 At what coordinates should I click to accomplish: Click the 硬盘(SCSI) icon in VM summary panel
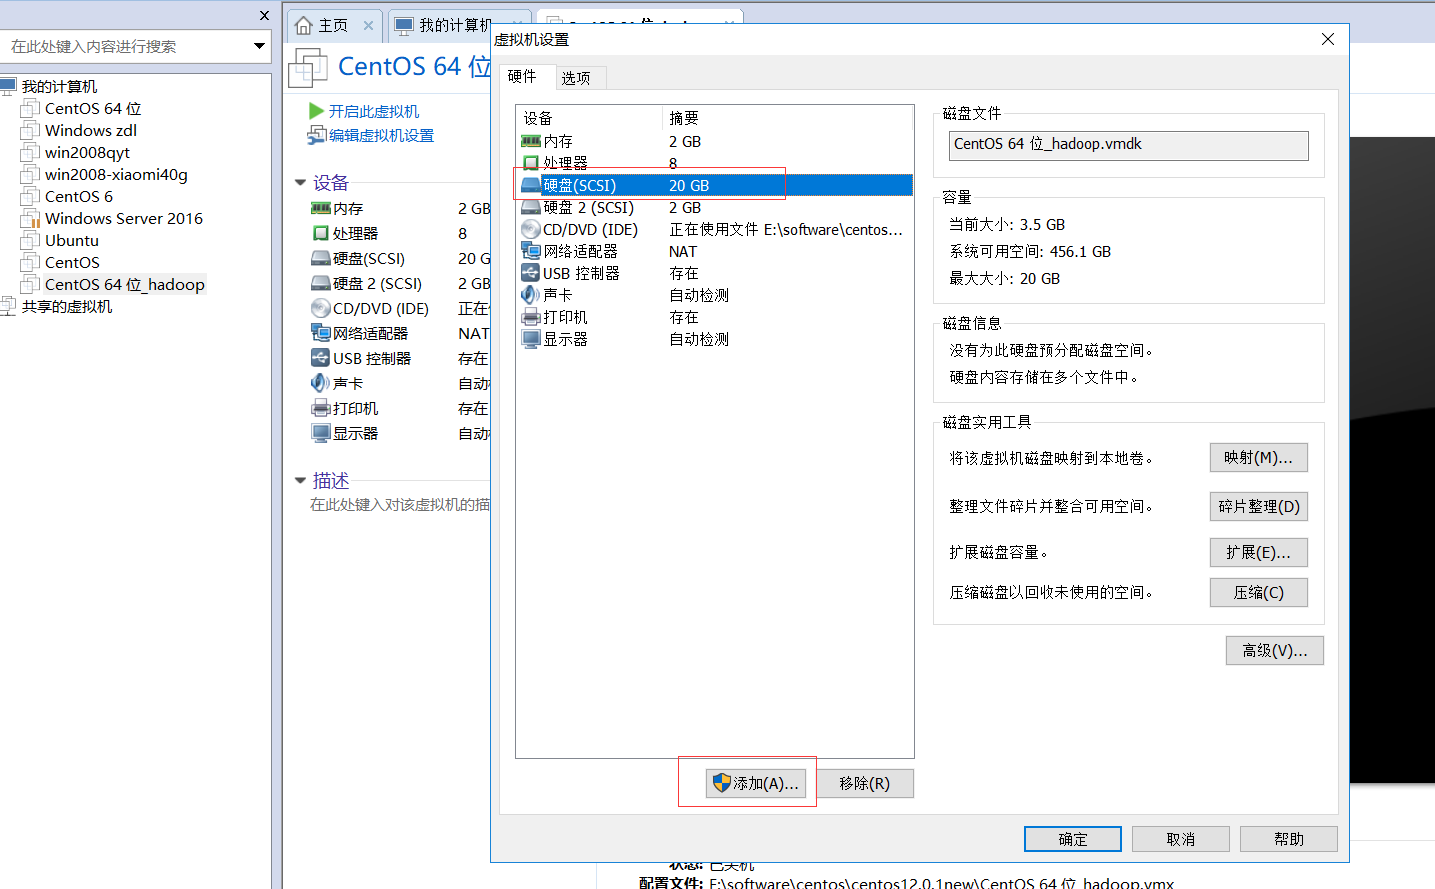coord(320,258)
